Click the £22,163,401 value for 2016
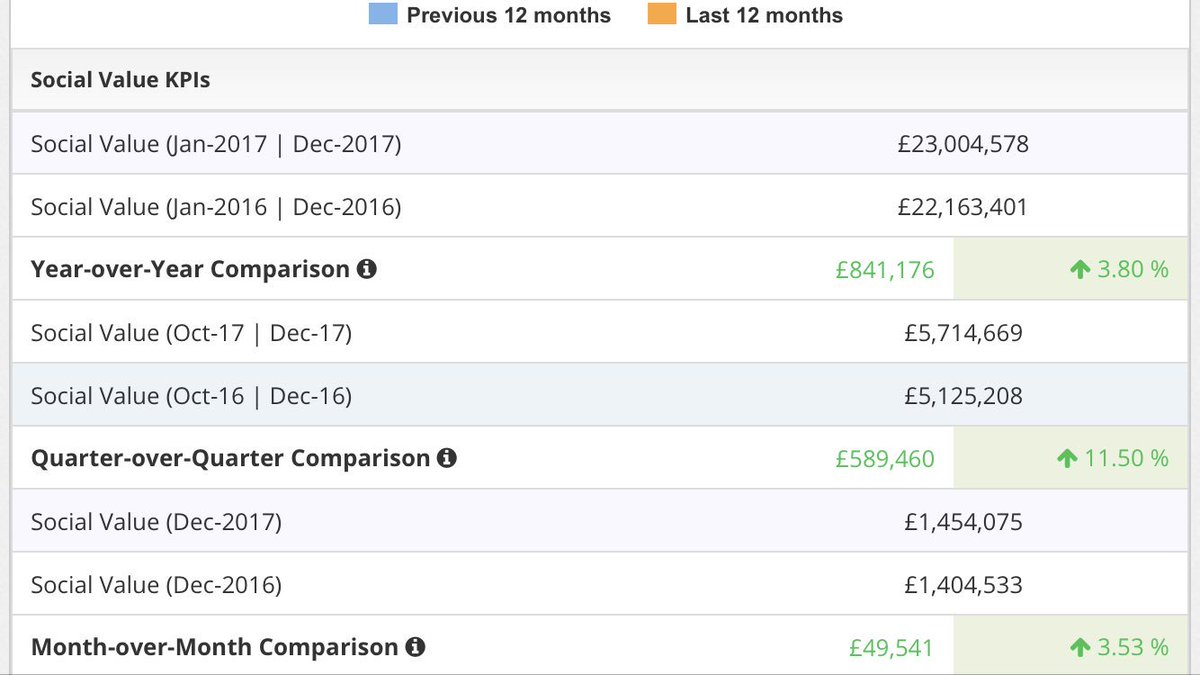Image resolution: width=1200 pixels, height=675 pixels. click(x=963, y=207)
